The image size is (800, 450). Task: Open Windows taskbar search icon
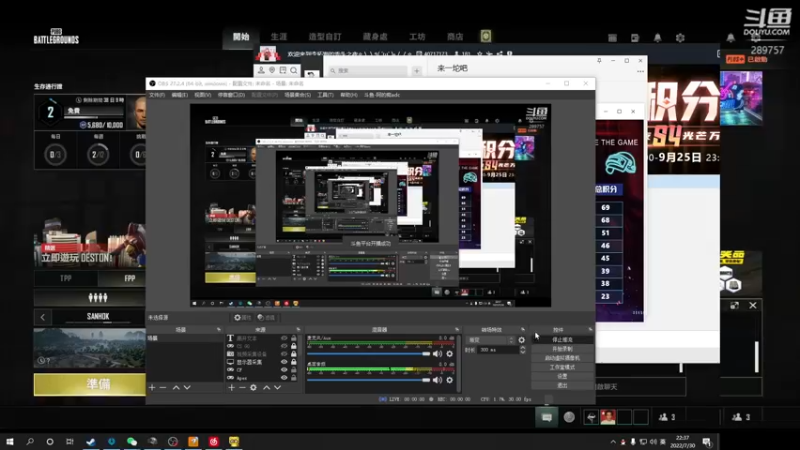coord(30,442)
